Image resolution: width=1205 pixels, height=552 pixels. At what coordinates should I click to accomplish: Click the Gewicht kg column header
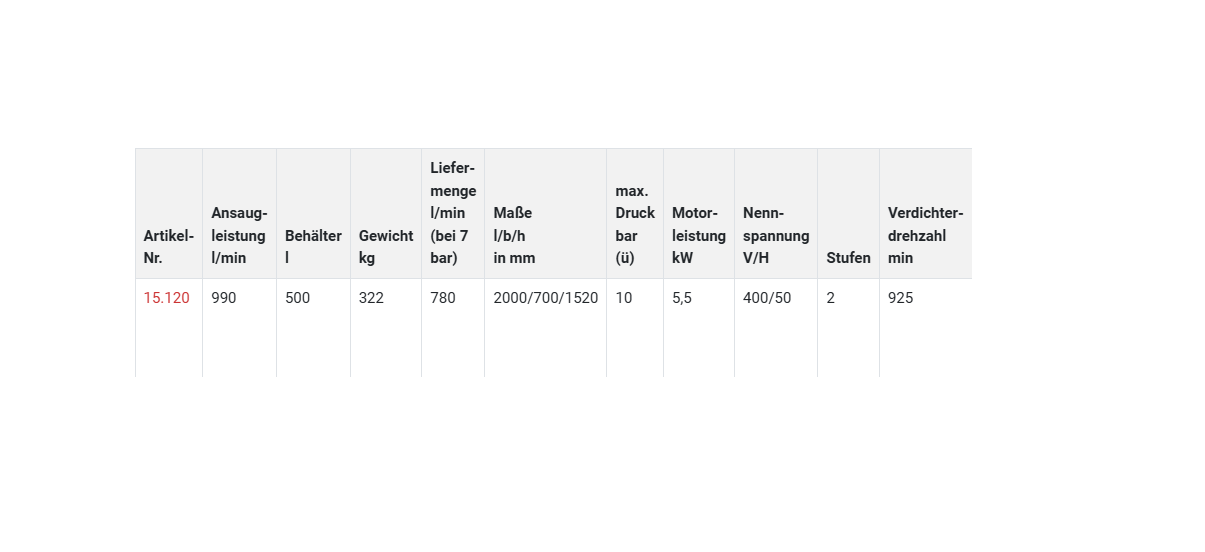click(x=385, y=247)
